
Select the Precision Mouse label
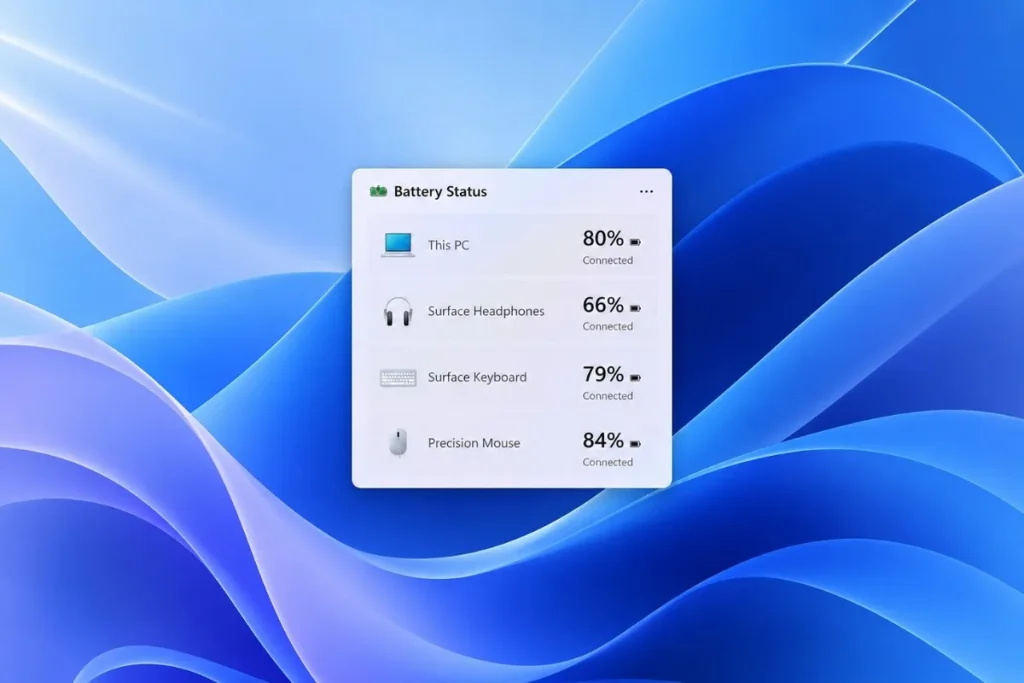[x=473, y=443]
